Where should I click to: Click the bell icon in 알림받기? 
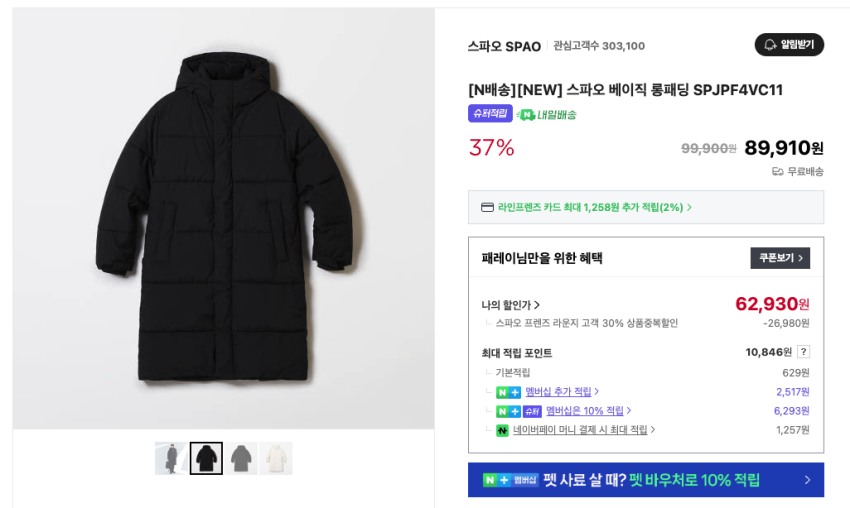(x=770, y=45)
